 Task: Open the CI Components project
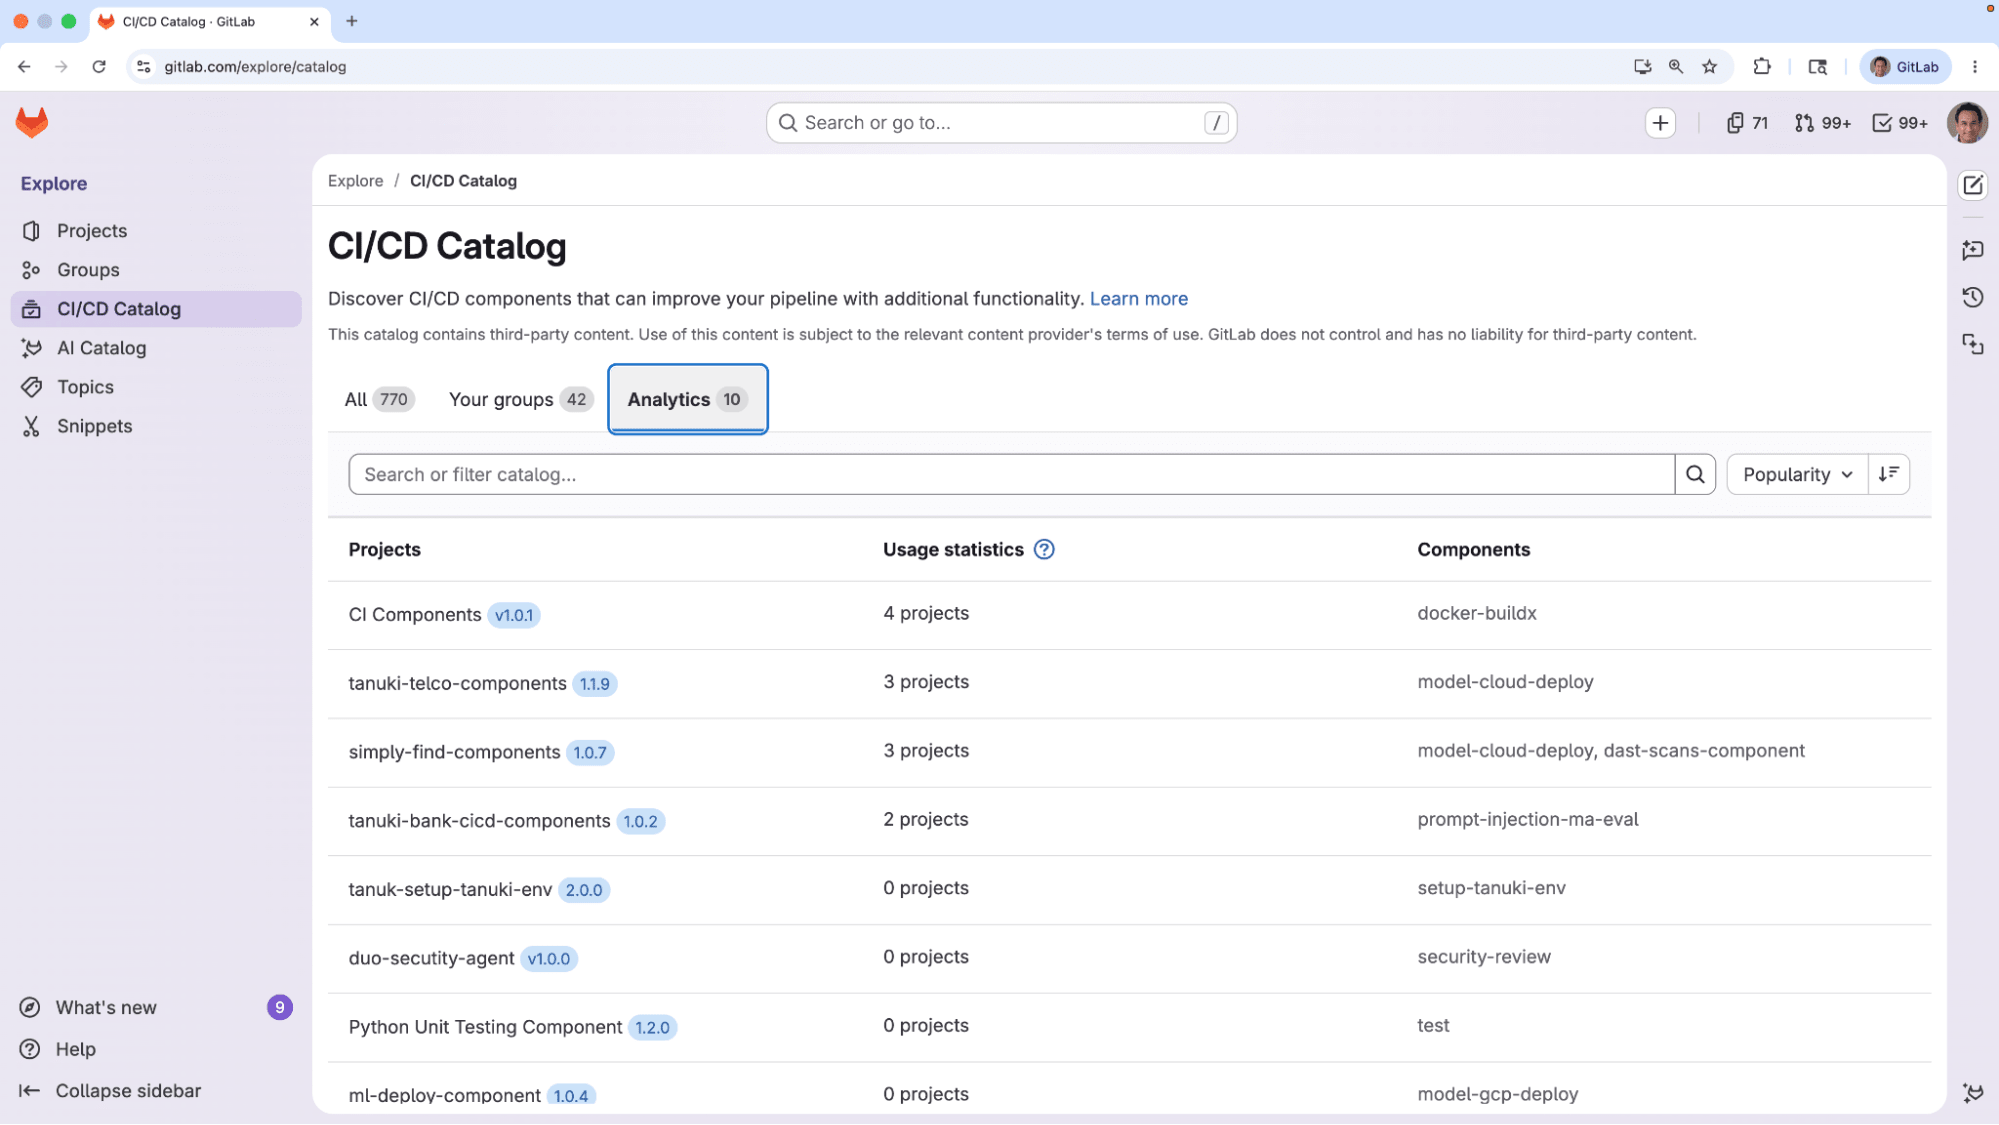click(415, 615)
